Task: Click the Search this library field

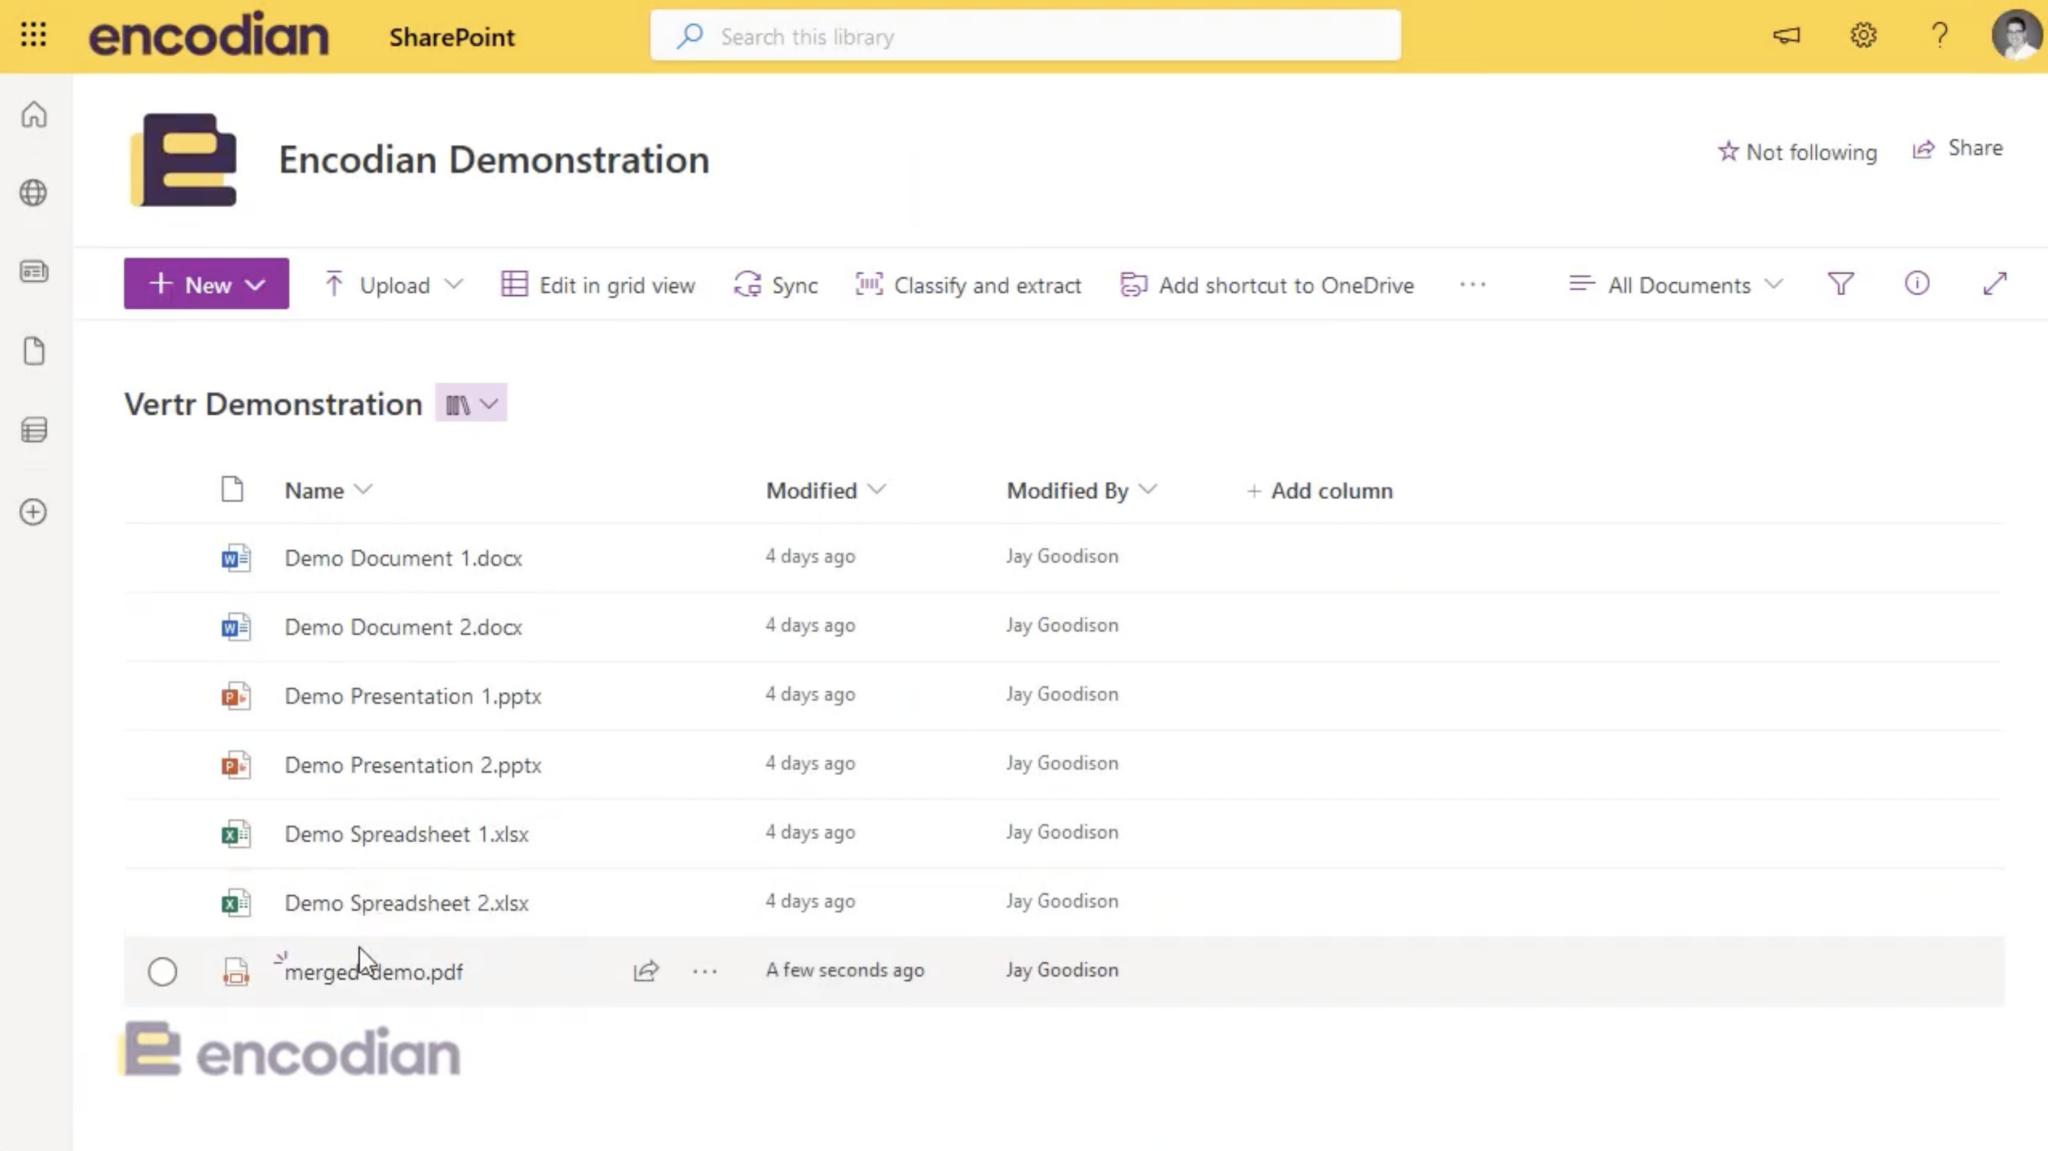Action: [x=1025, y=36]
